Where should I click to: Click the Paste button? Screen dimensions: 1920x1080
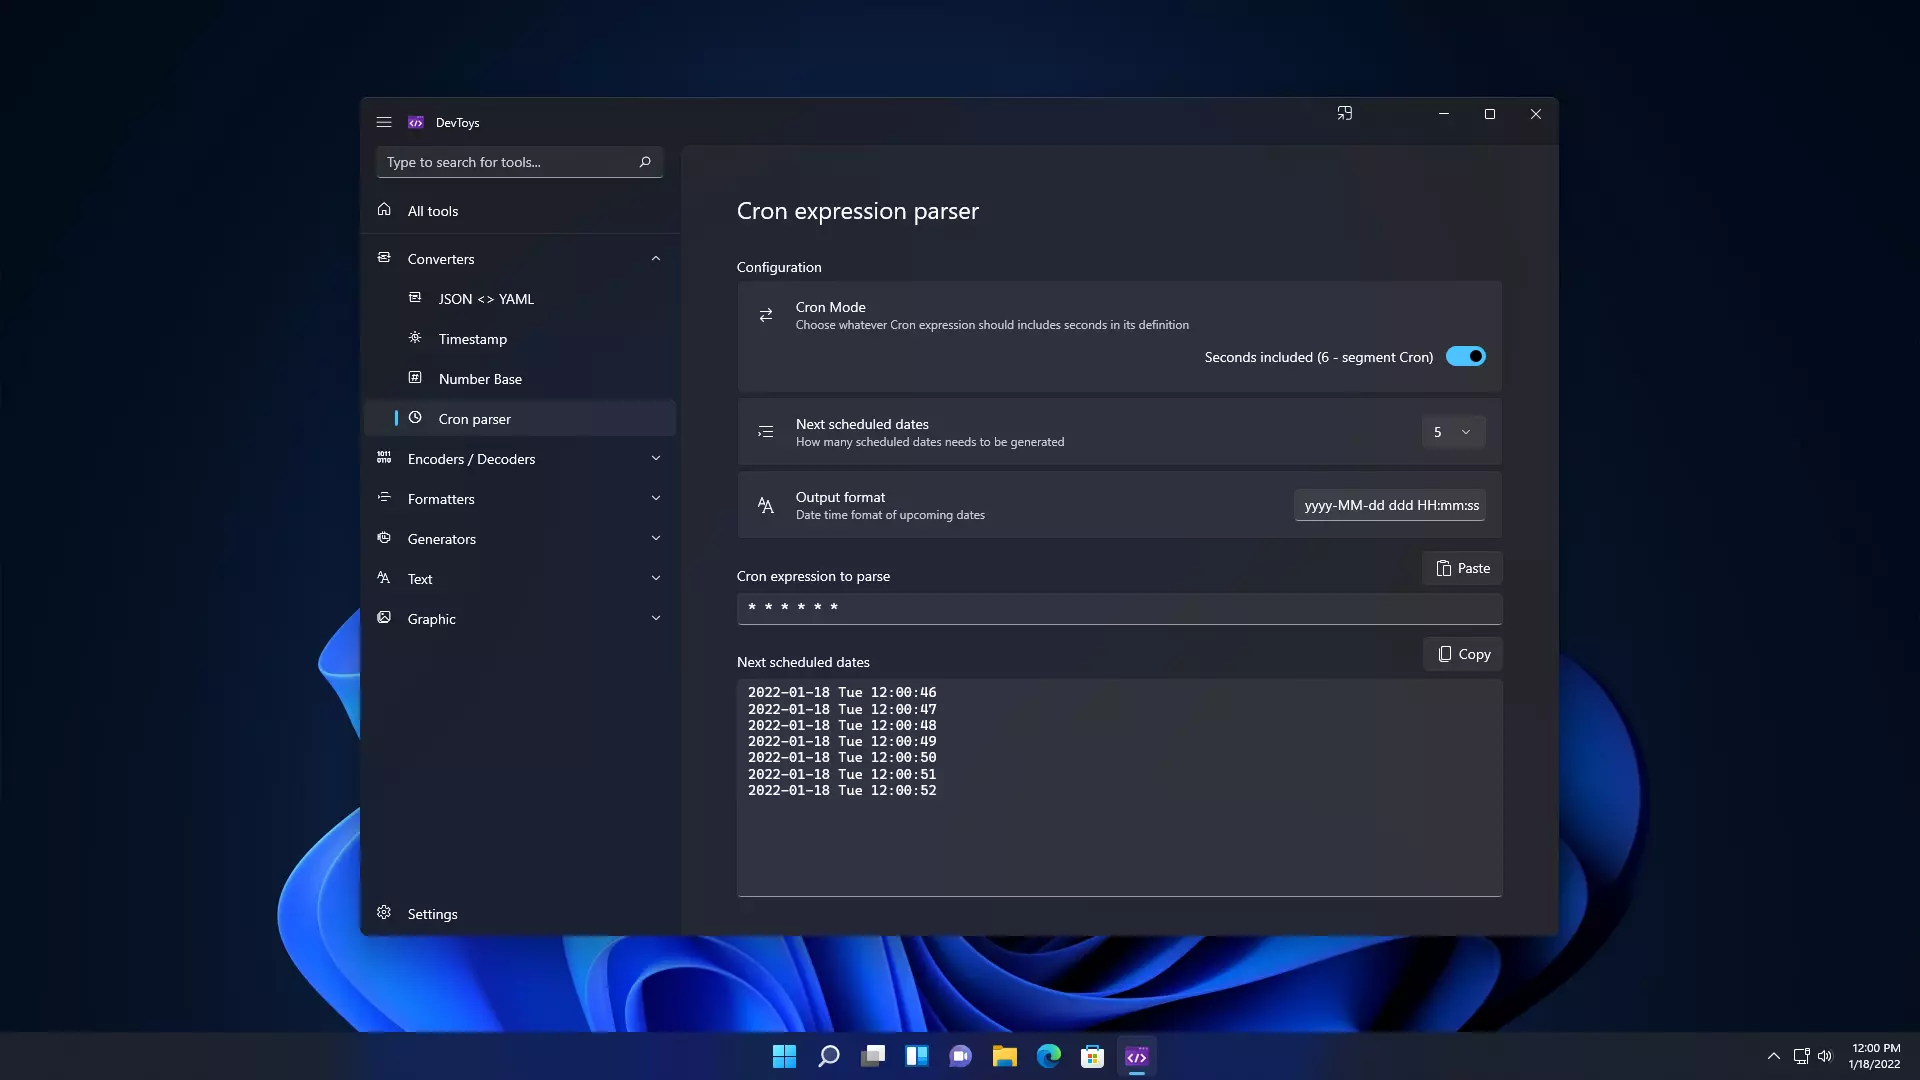[1462, 568]
